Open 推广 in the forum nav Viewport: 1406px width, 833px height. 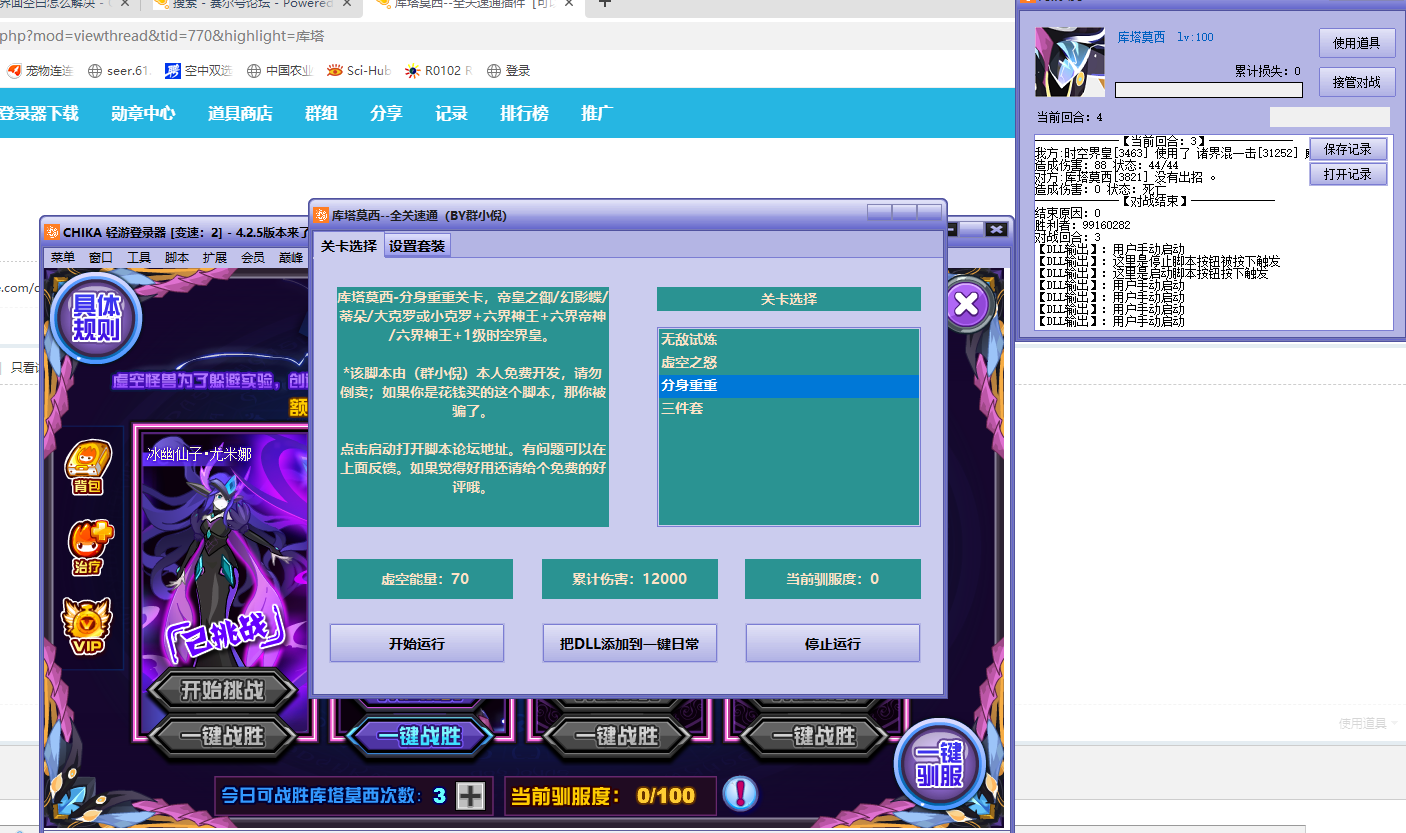[x=597, y=113]
